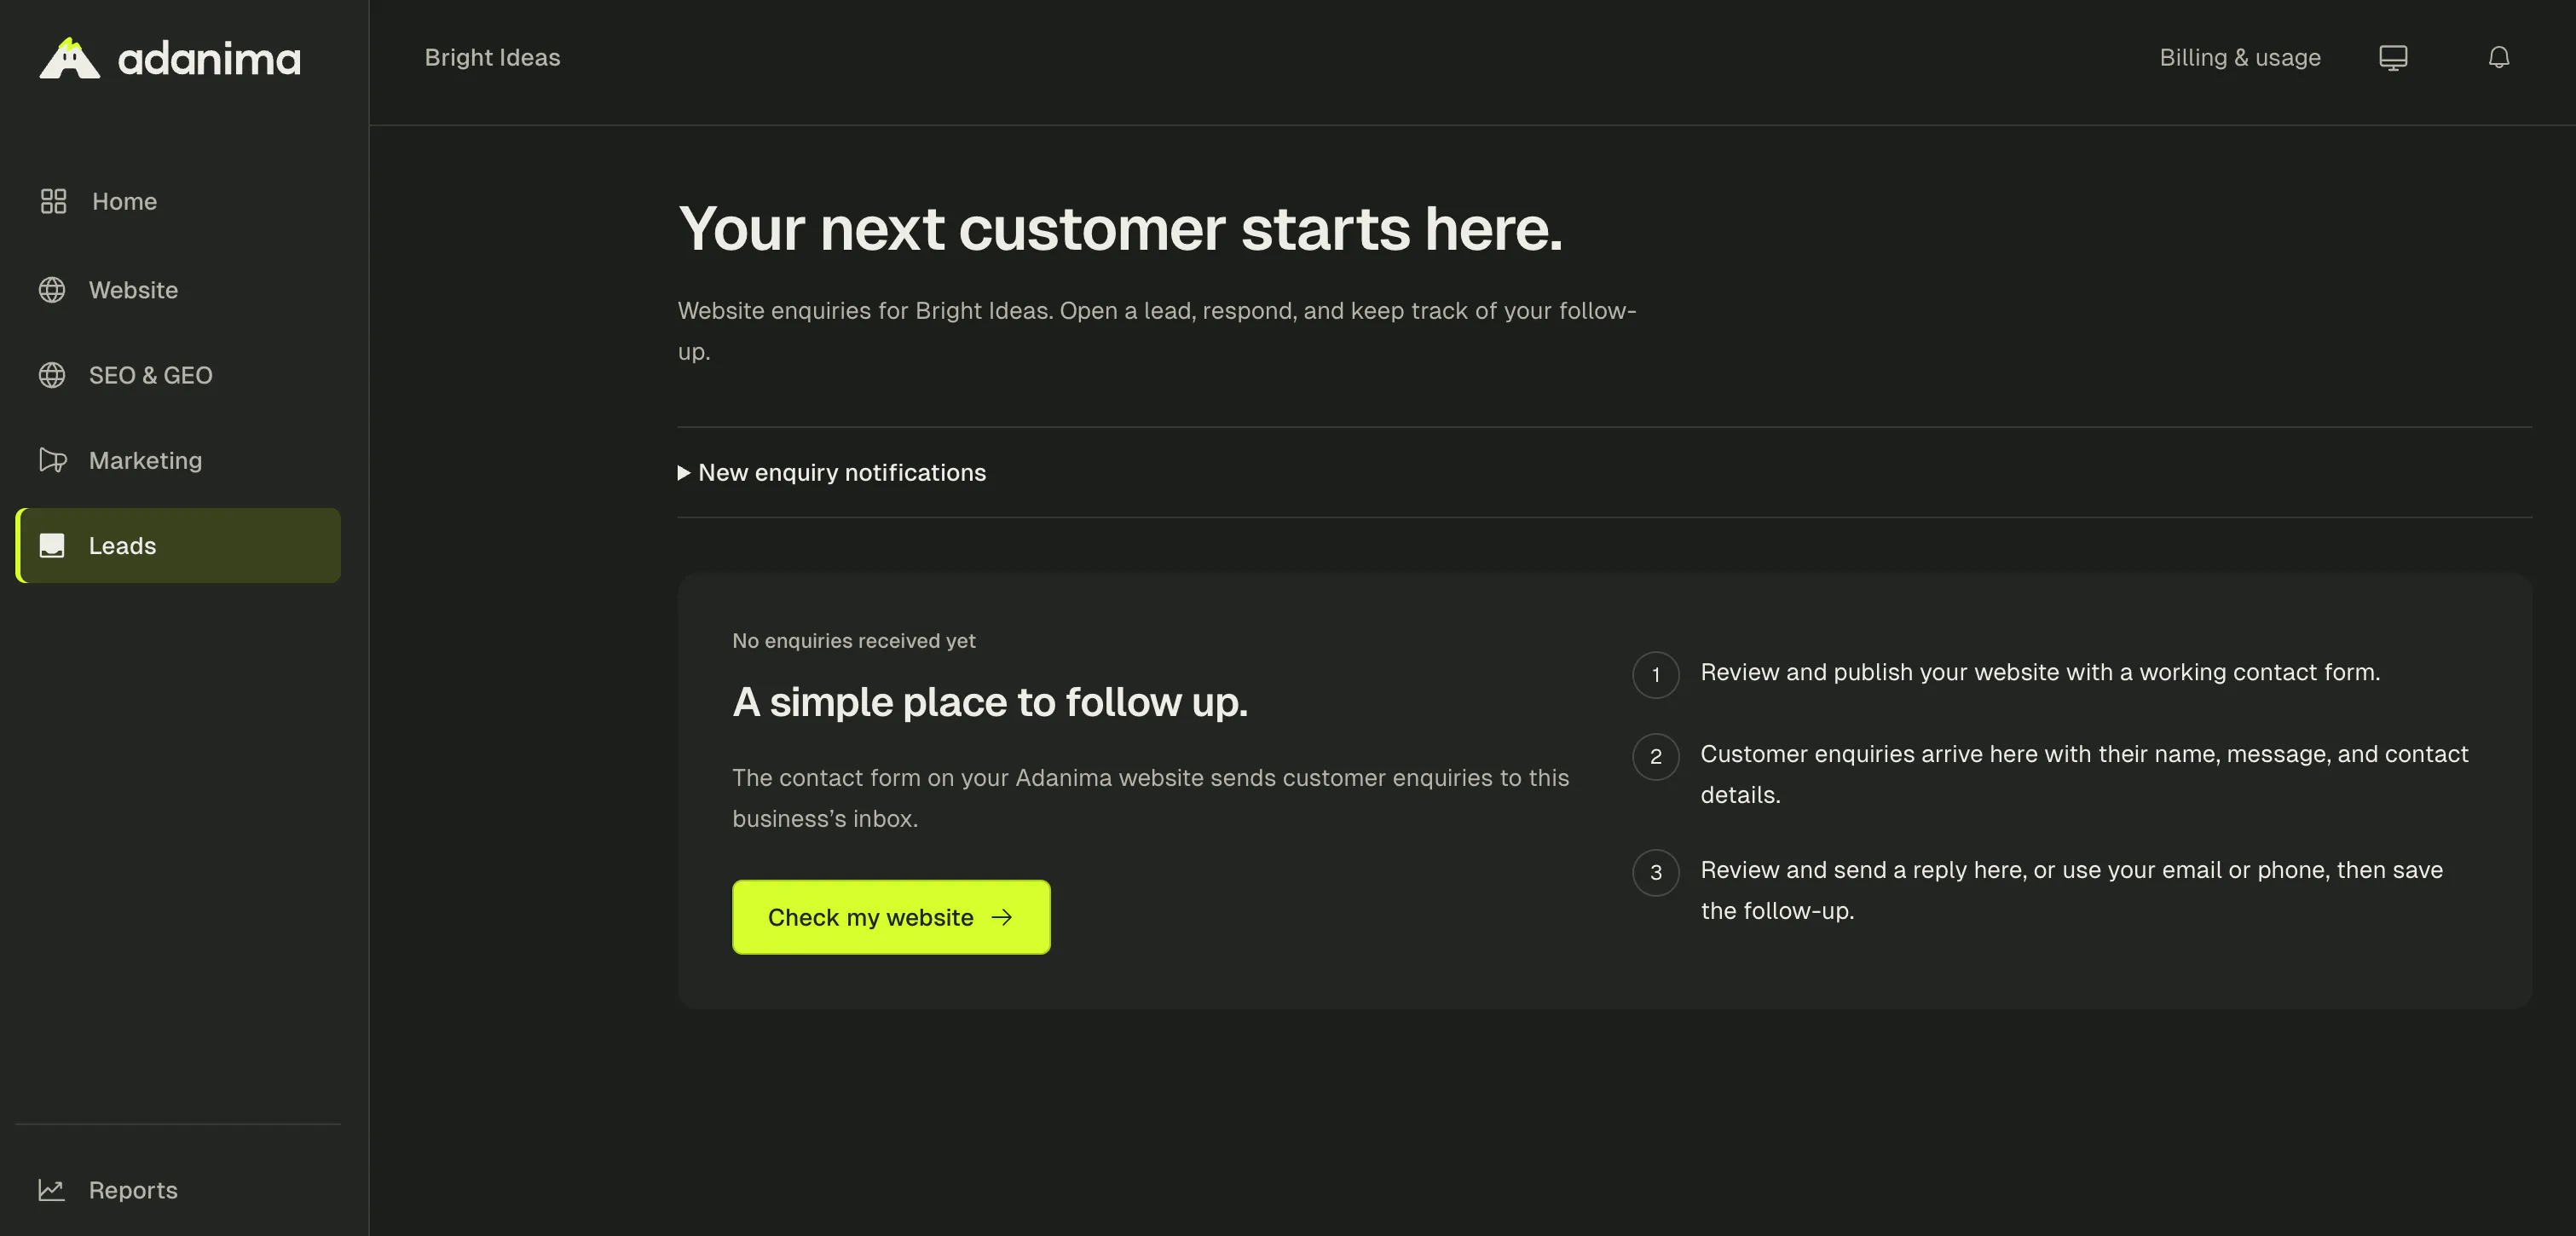Click the "The contact form on your Adanima website" paragraph
The height and width of the screenshot is (1236, 2576).
point(1150,798)
